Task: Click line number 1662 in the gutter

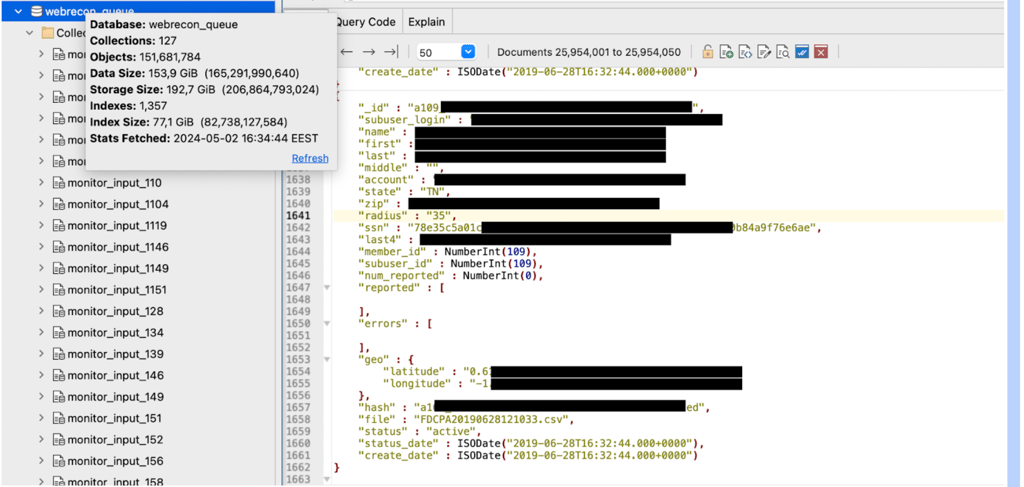Action: (298, 467)
